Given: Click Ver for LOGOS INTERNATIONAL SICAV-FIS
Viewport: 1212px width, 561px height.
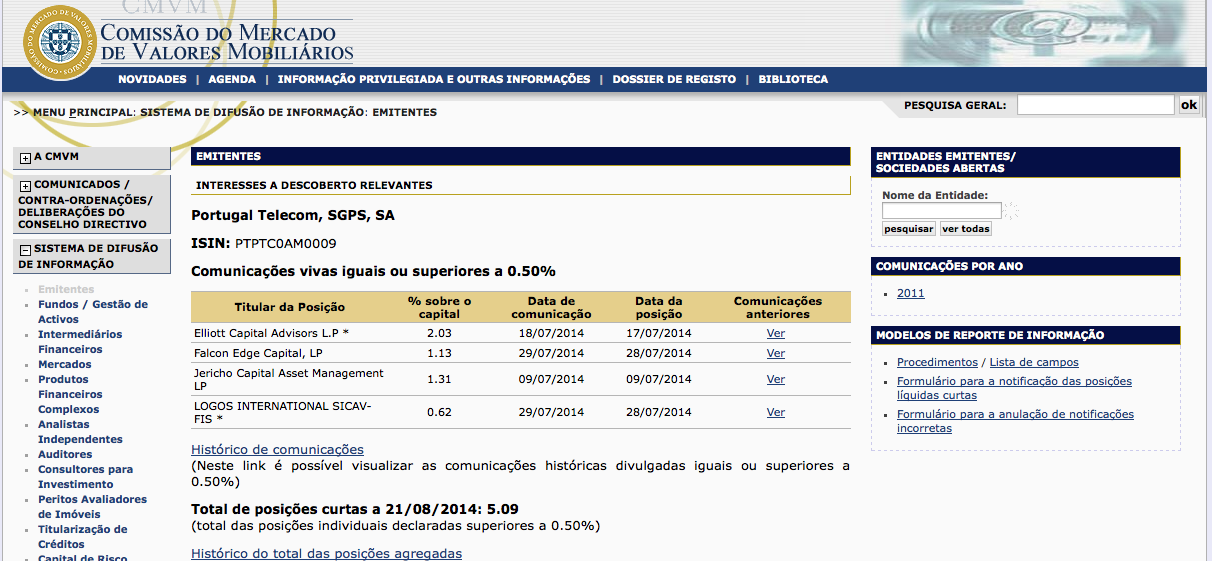Looking at the screenshot, I should pyautogui.click(x=776, y=412).
